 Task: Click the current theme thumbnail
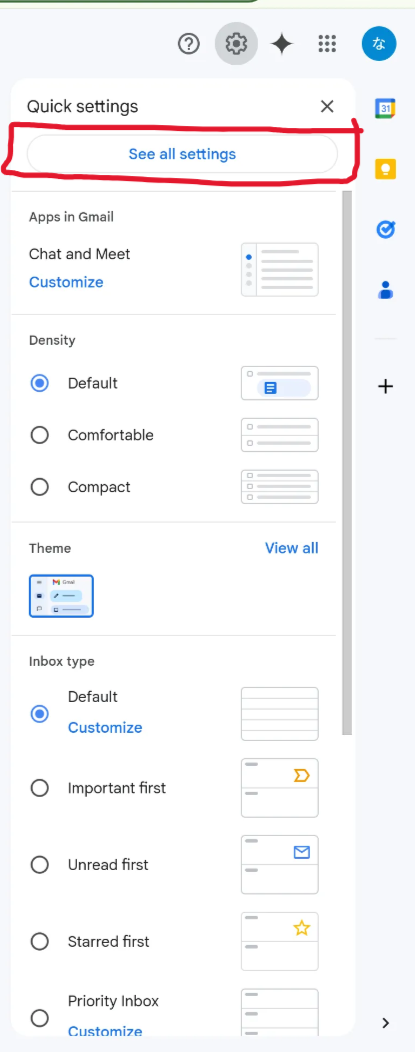pyautogui.click(x=61, y=596)
